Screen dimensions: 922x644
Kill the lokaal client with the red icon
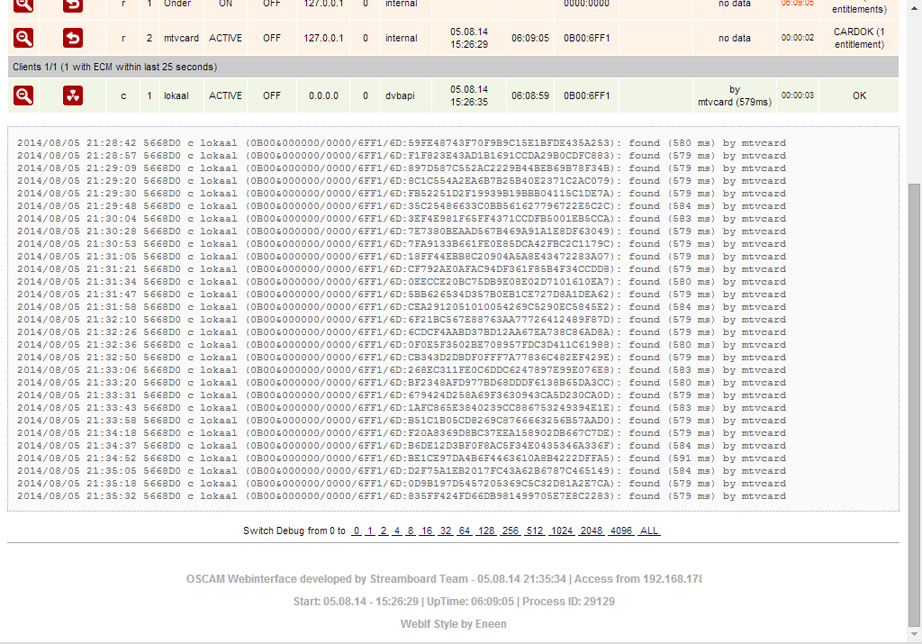73,95
